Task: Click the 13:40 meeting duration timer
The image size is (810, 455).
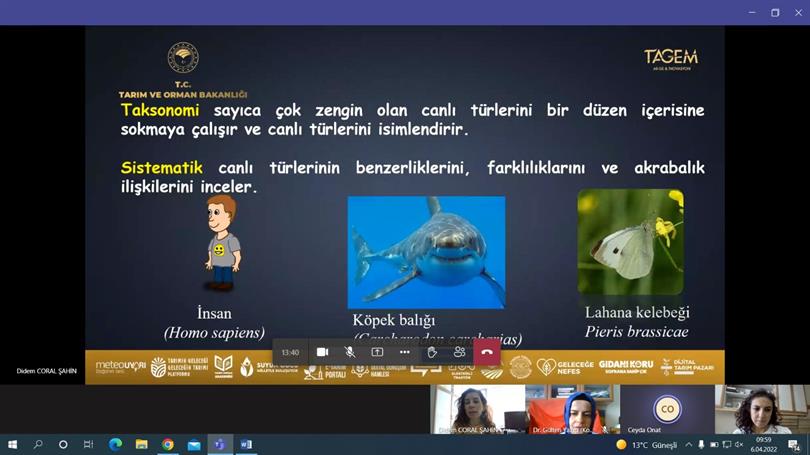Action: [x=290, y=352]
